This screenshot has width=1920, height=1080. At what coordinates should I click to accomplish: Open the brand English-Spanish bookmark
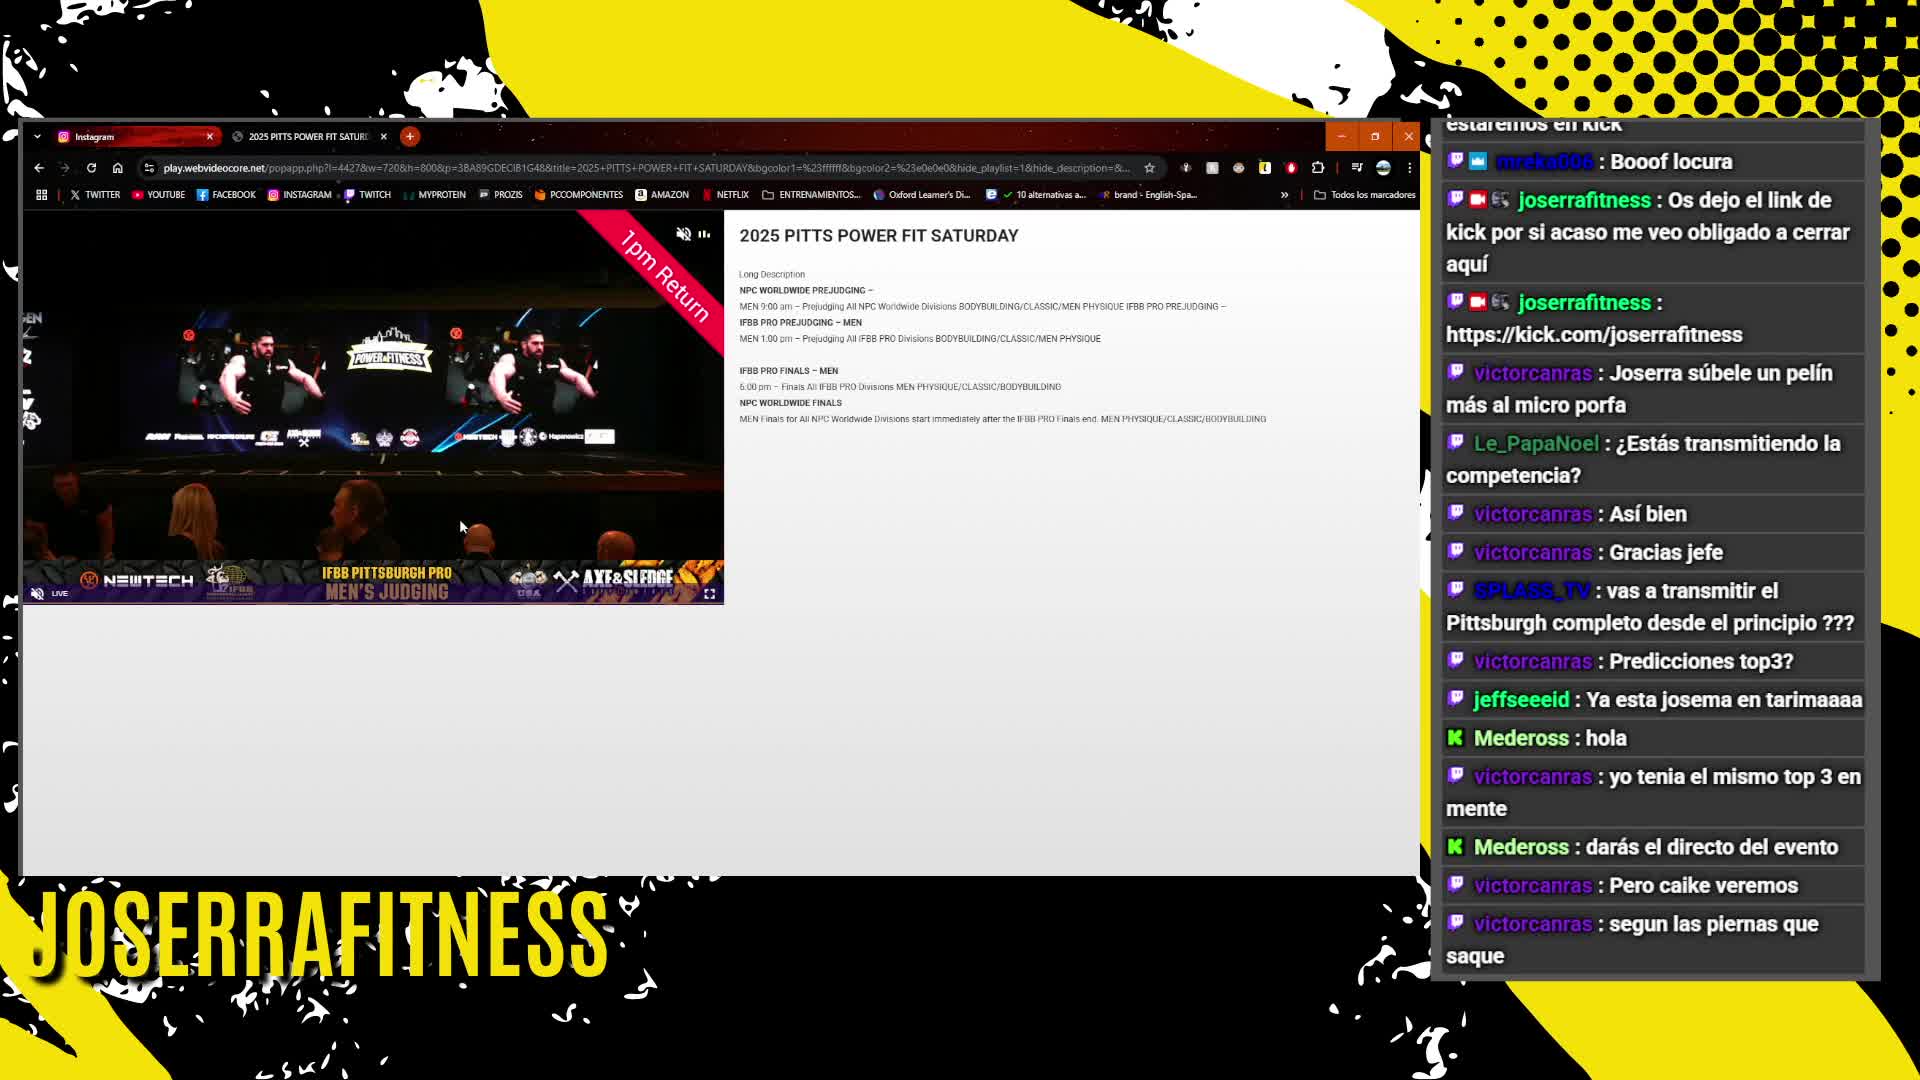pyautogui.click(x=1147, y=195)
